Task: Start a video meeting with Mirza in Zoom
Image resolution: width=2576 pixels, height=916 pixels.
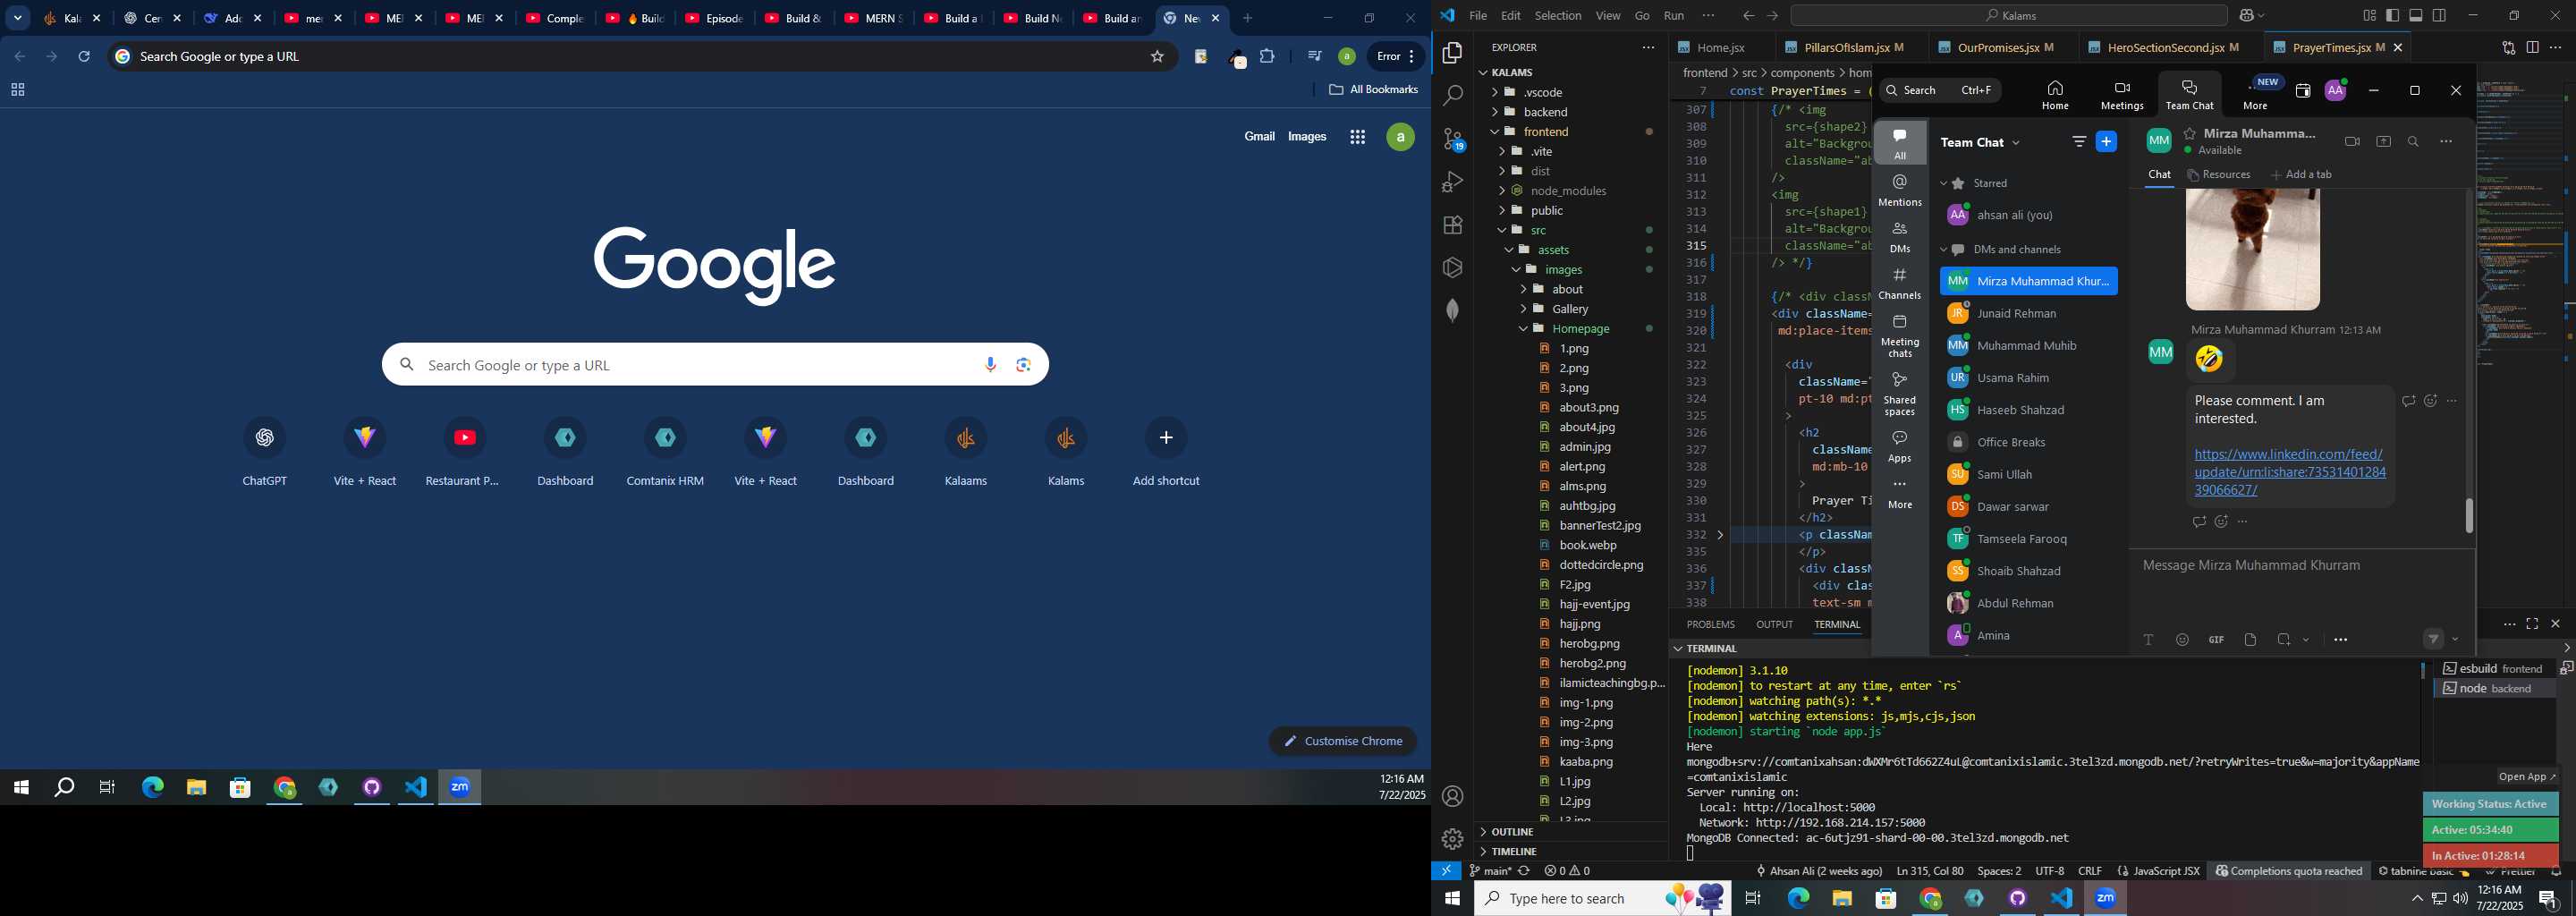Action: coord(2352,142)
